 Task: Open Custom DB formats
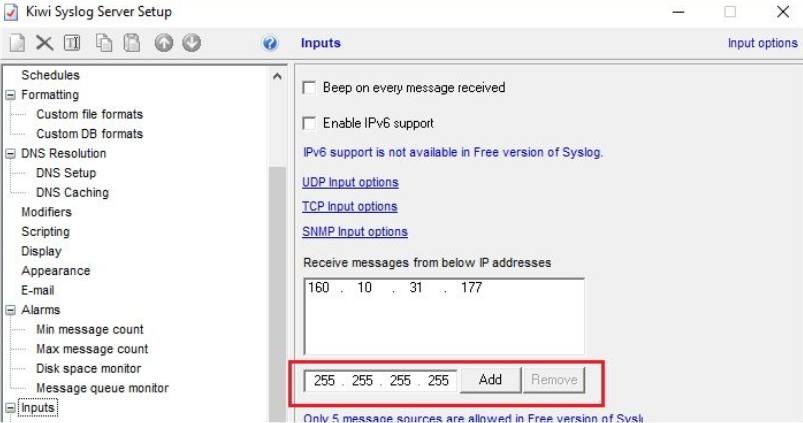pos(89,134)
